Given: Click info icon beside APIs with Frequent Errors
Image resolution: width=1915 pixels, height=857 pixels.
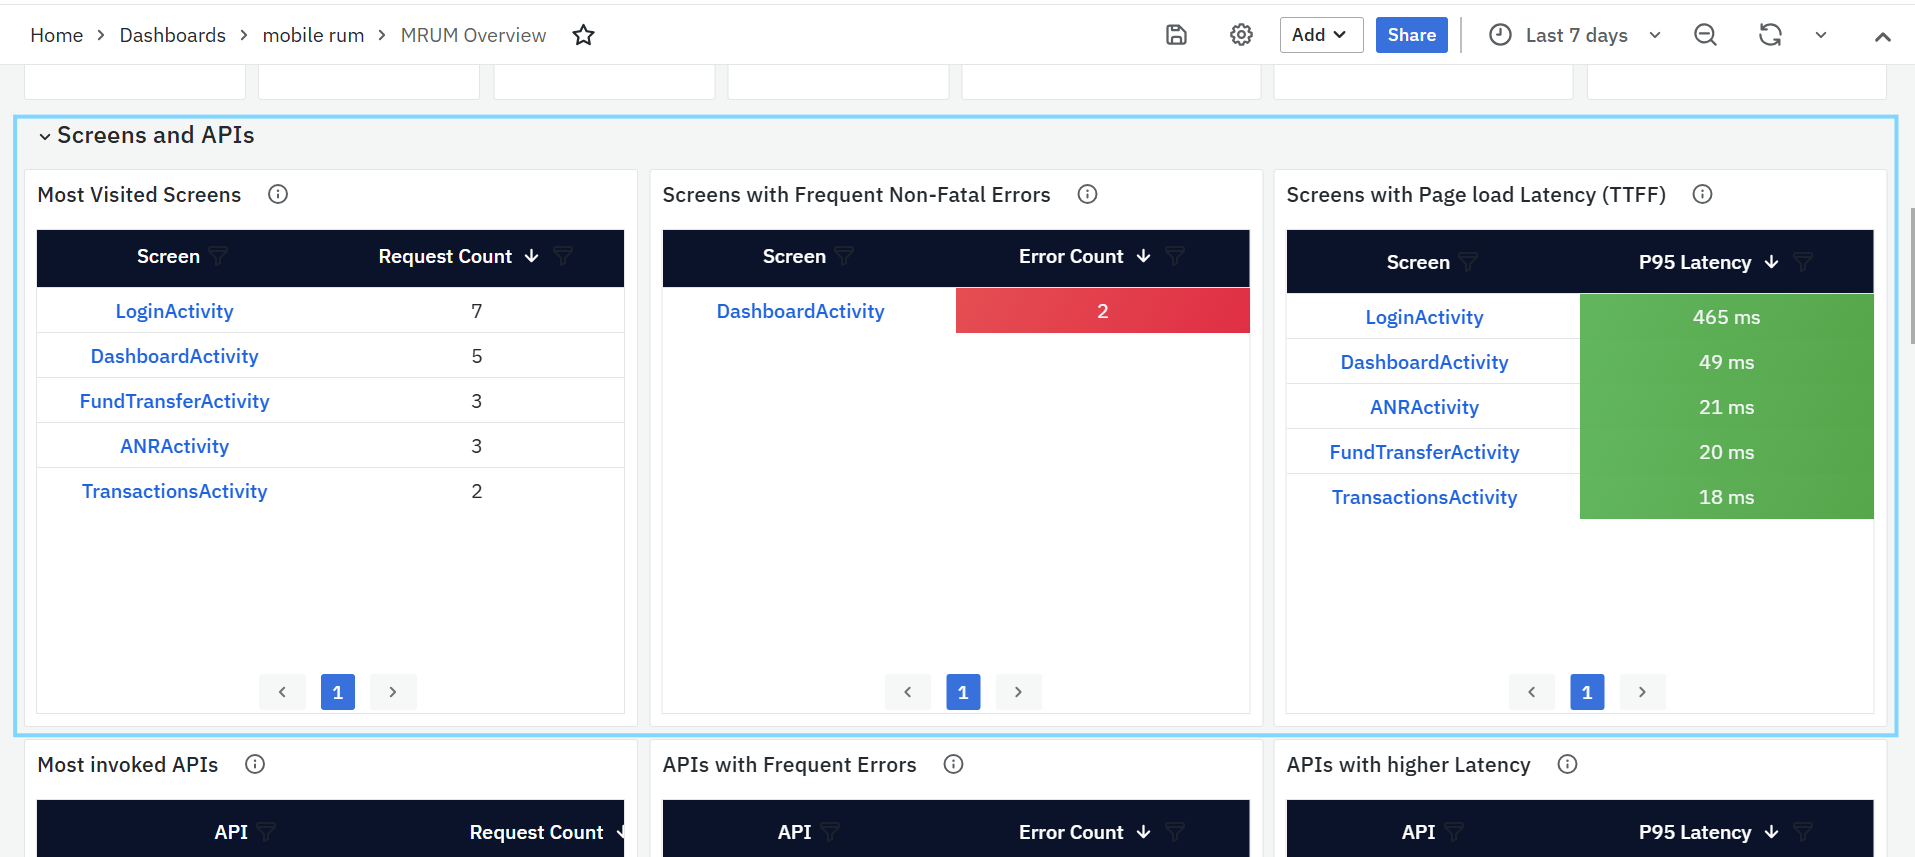Looking at the screenshot, I should click(x=953, y=765).
